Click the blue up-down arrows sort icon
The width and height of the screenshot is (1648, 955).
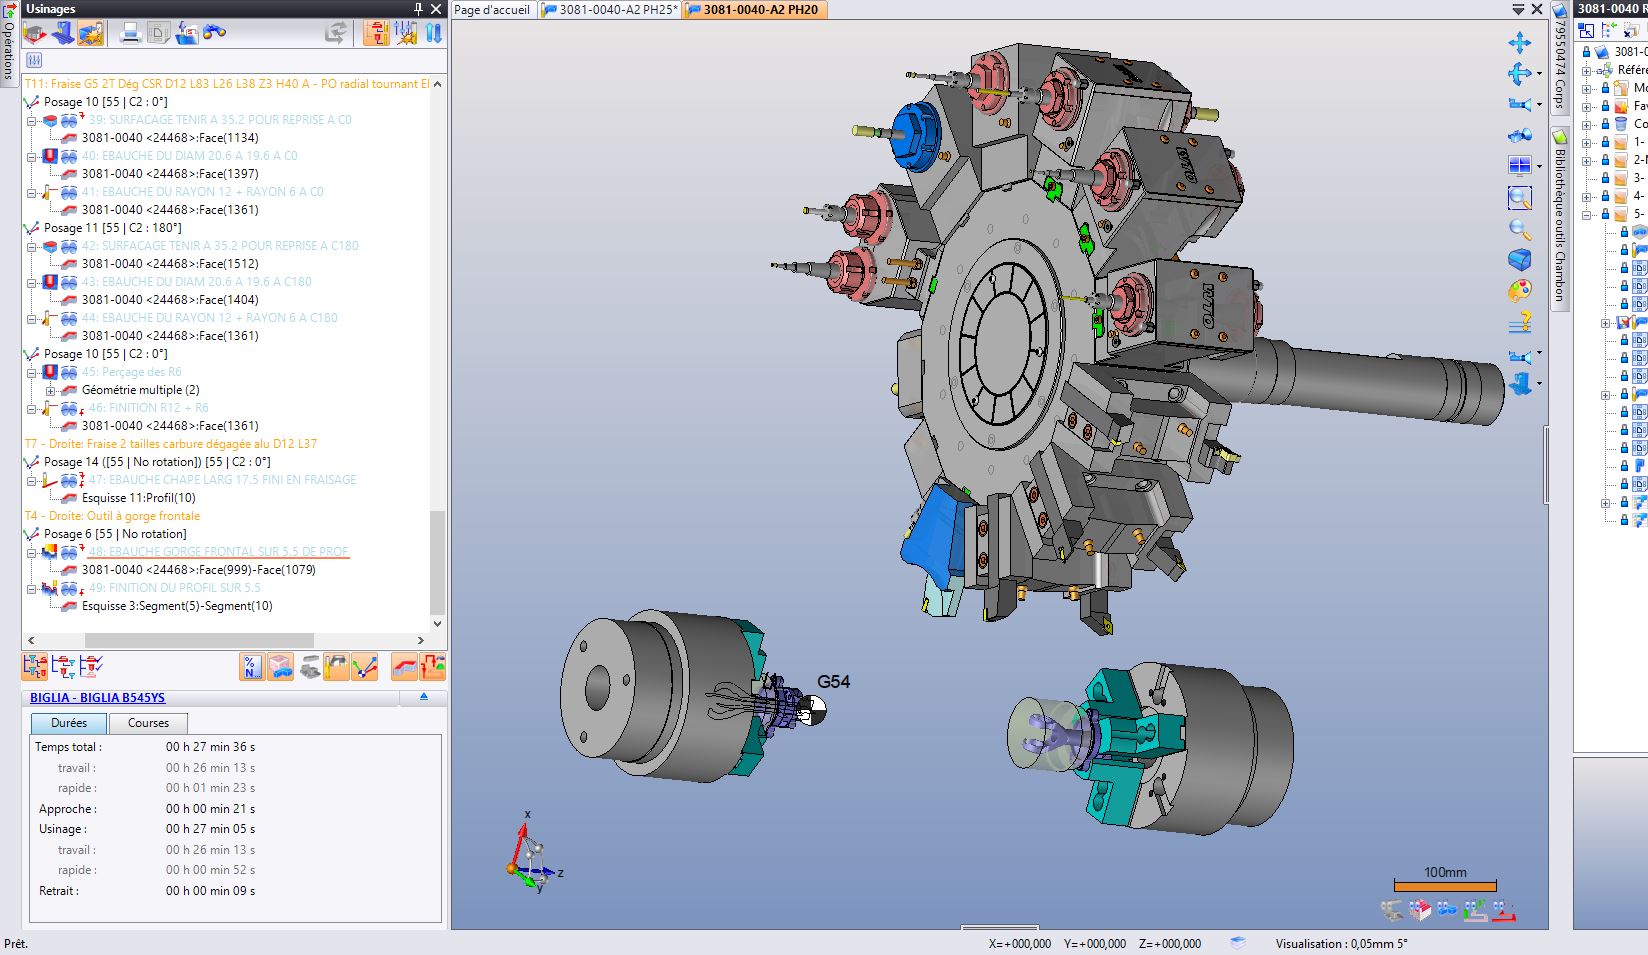tap(433, 34)
